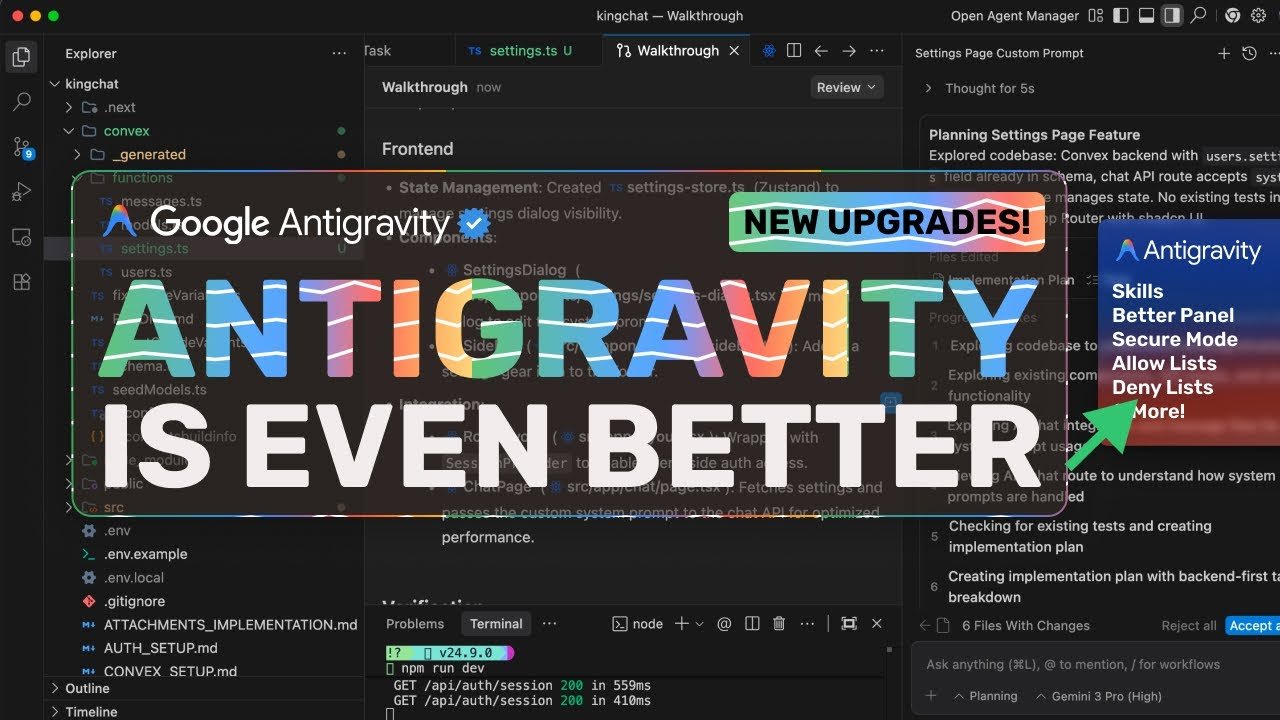Kill terminal with the trash icon

click(x=779, y=624)
